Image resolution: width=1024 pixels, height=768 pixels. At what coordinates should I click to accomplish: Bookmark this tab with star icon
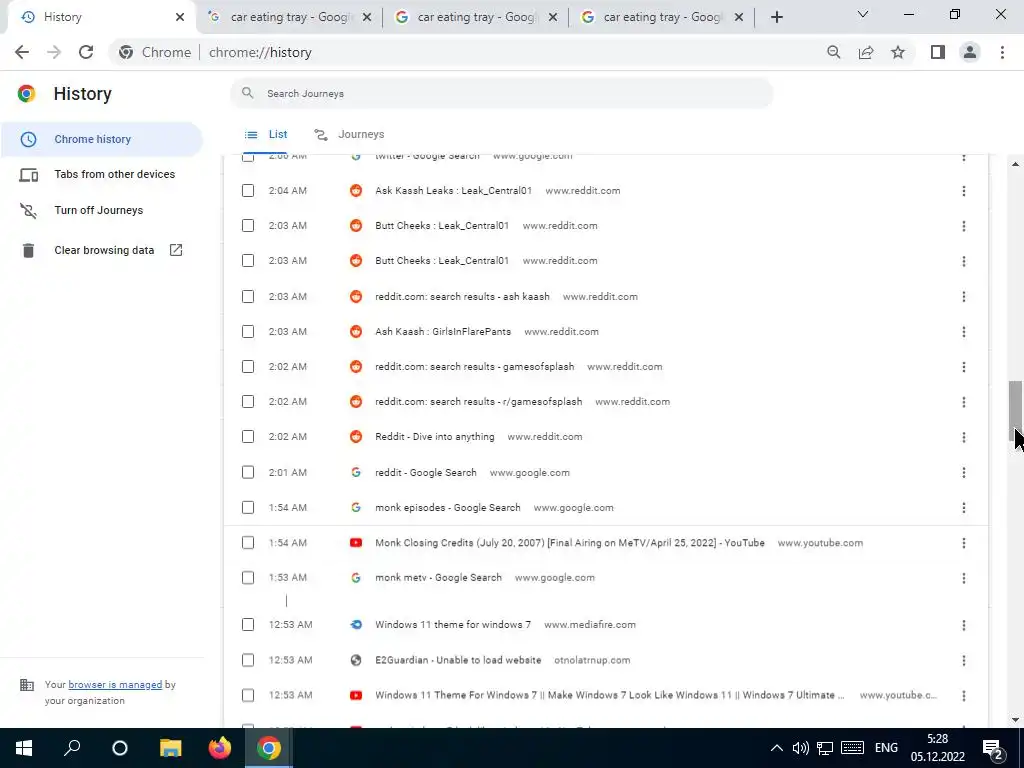pos(898,52)
